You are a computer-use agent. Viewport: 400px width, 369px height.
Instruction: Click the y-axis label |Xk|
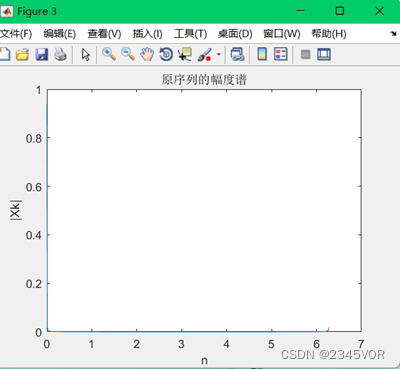pos(16,210)
